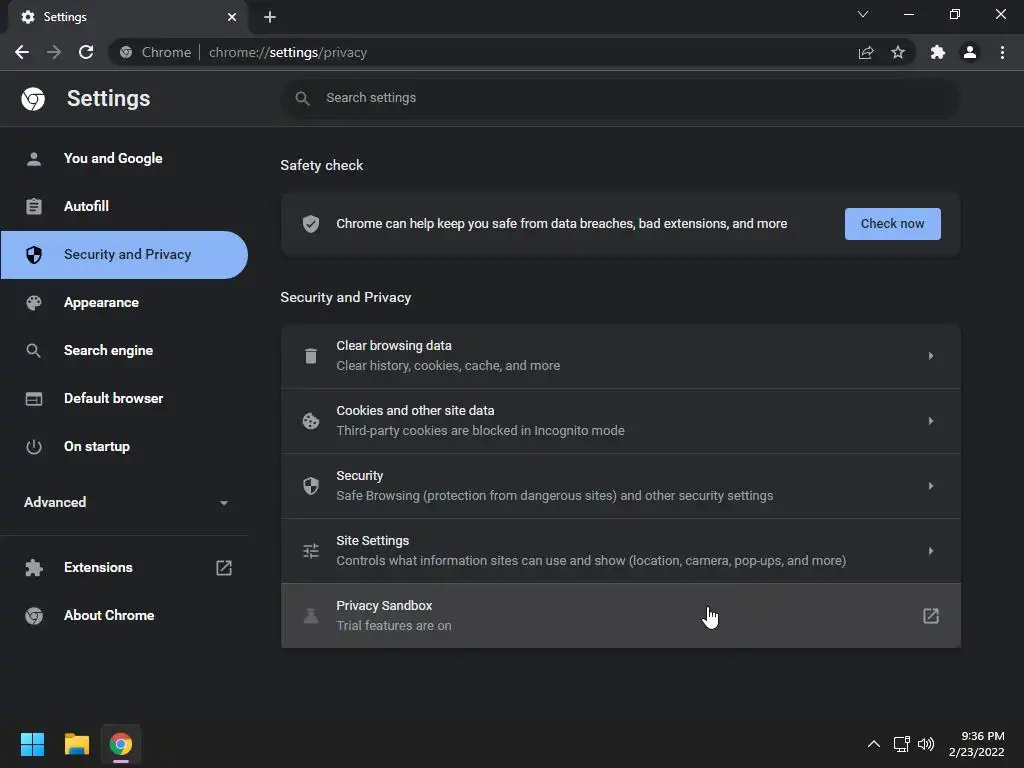Click the shield icon beside Security row
This screenshot has width=1024, height=768.
click(x=311, y=486)
